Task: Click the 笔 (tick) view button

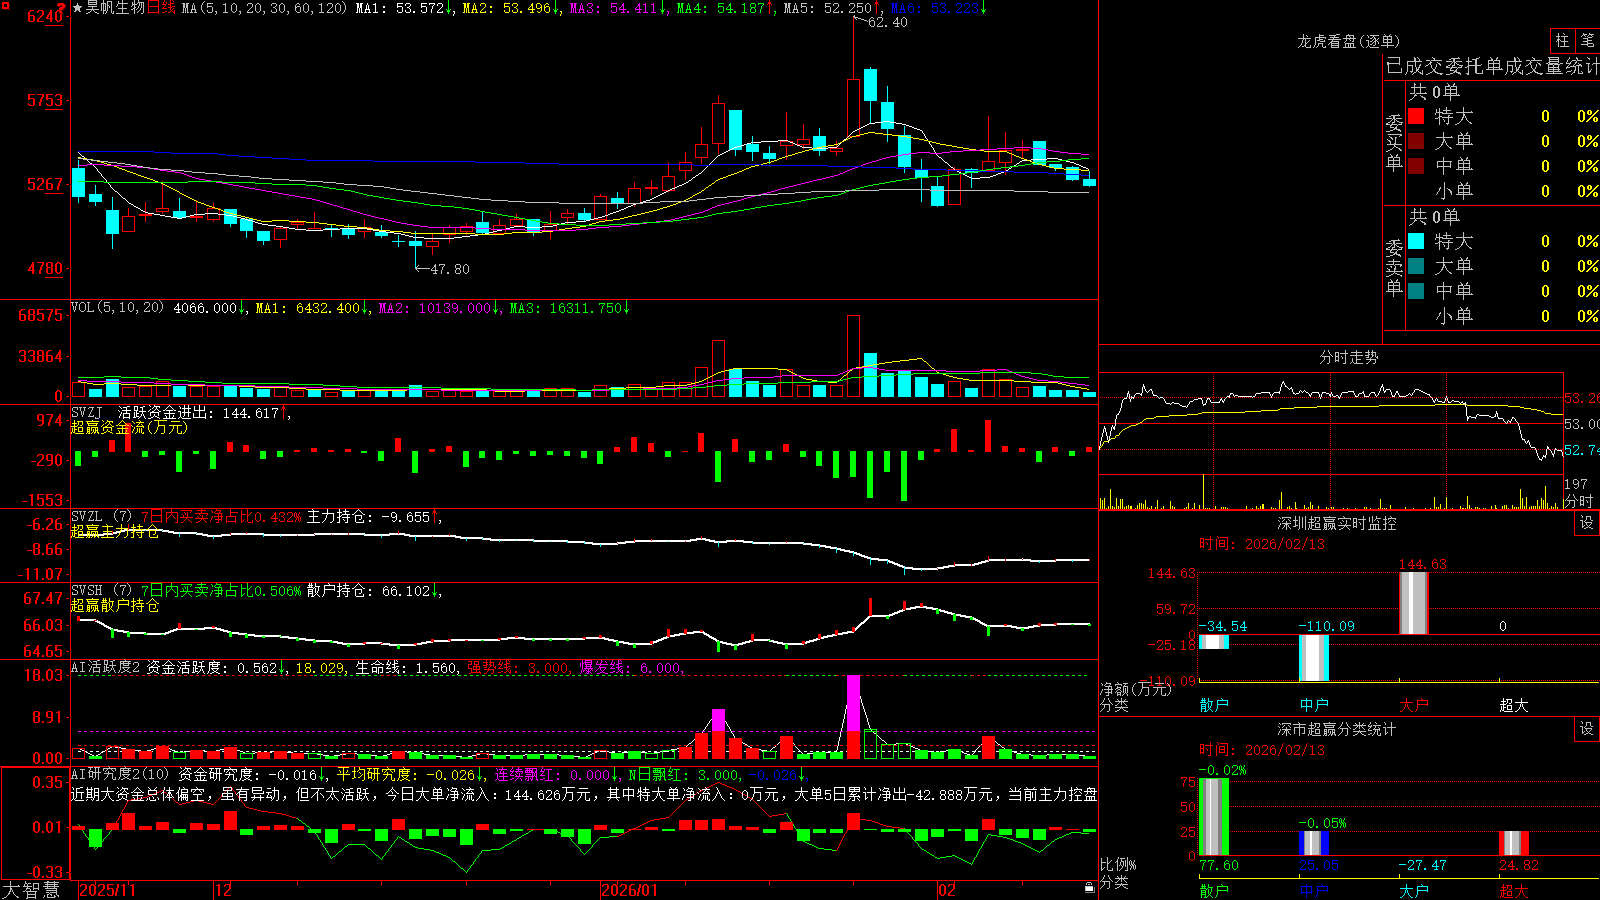Action: (x=1588, y=41)
